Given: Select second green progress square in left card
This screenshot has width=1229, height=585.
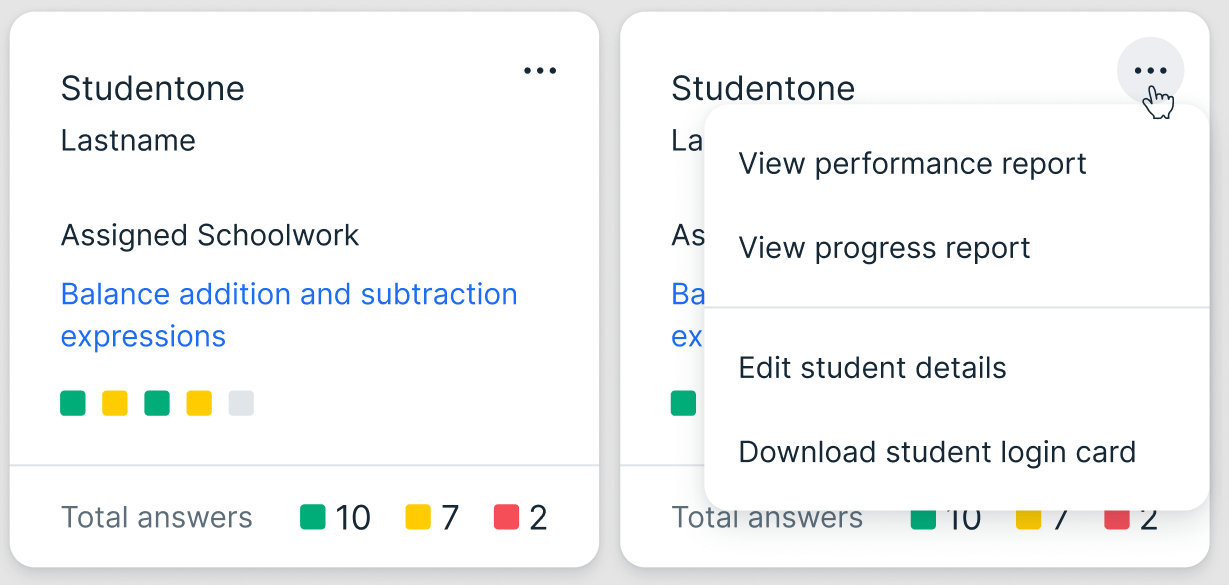Looking at the screenshot, I should 157,403.
